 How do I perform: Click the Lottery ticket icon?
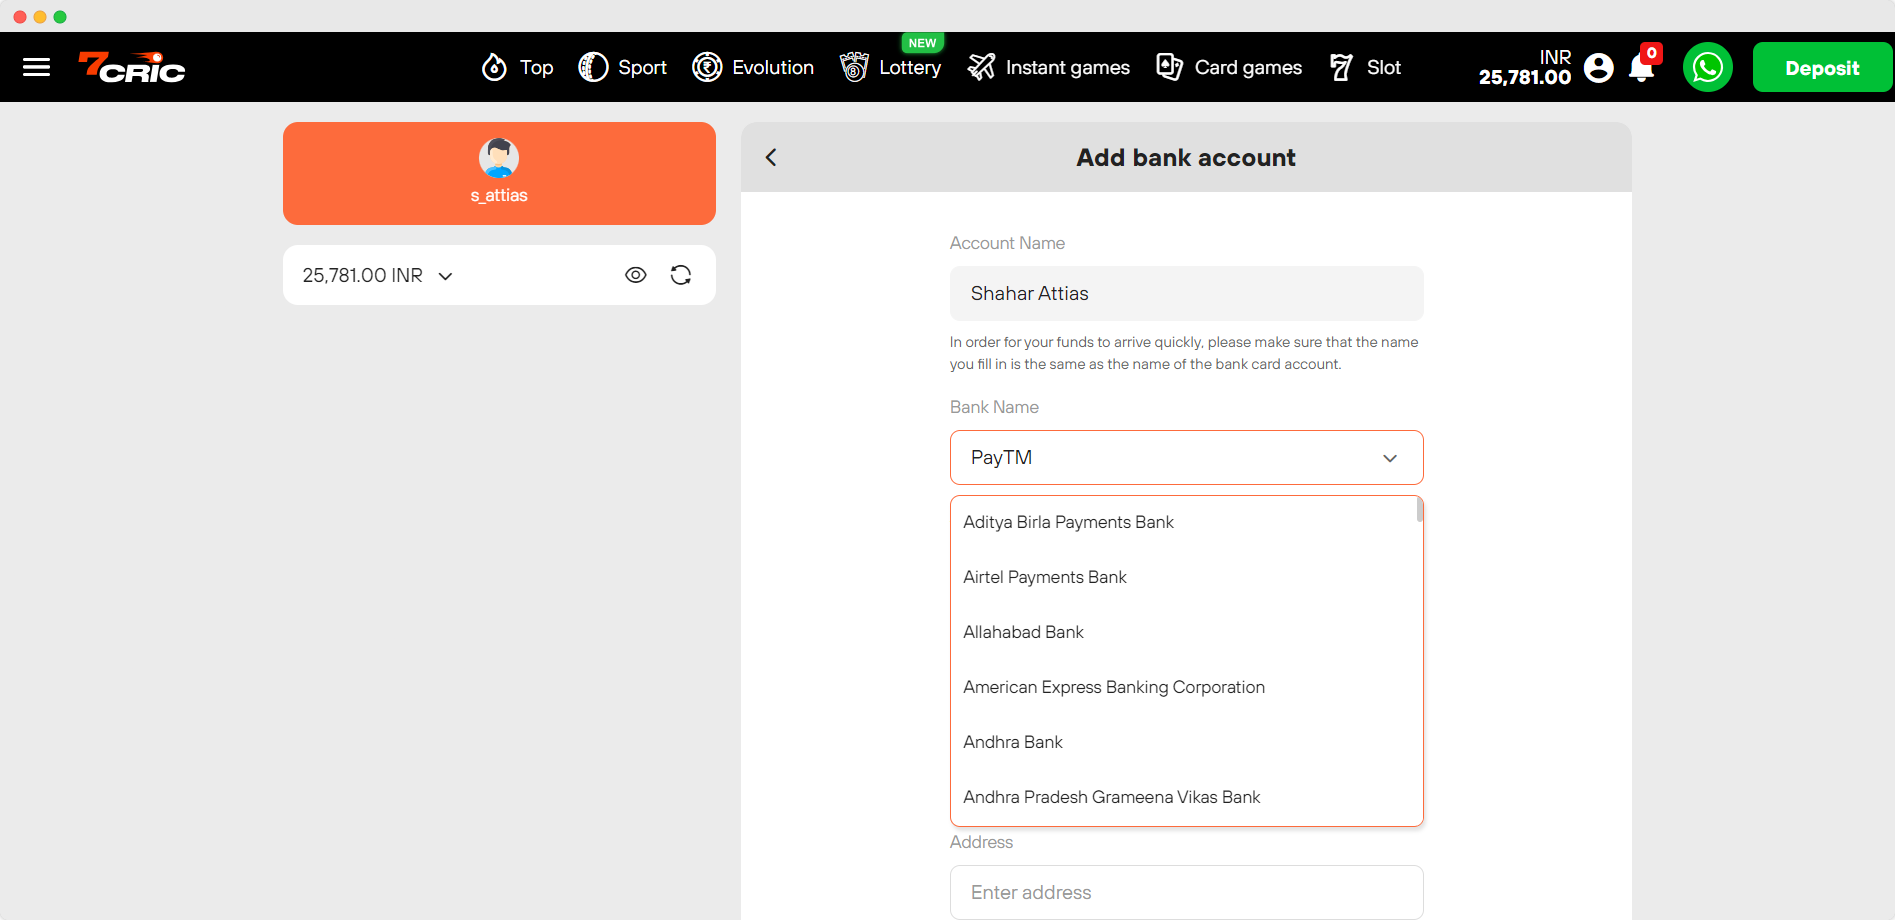854,67
